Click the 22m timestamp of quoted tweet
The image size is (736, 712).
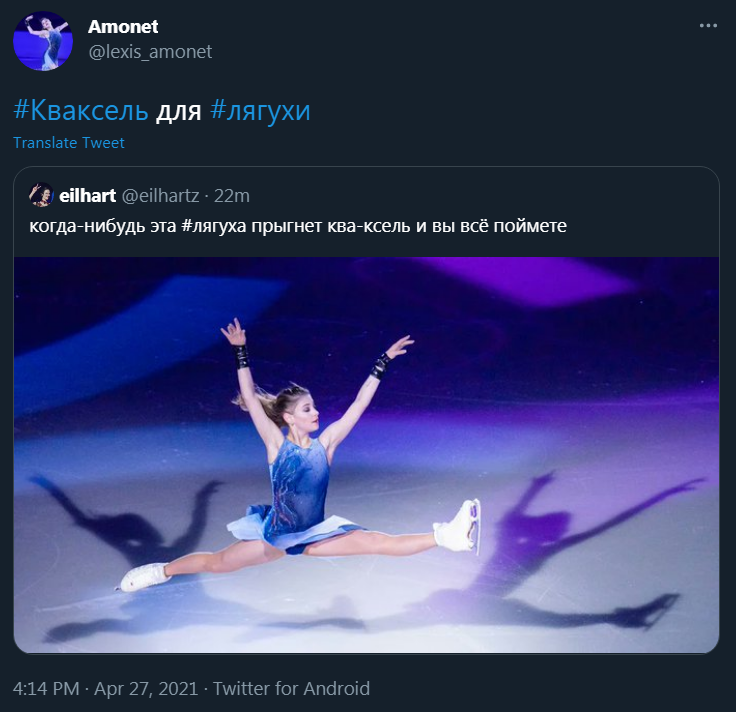233,195
